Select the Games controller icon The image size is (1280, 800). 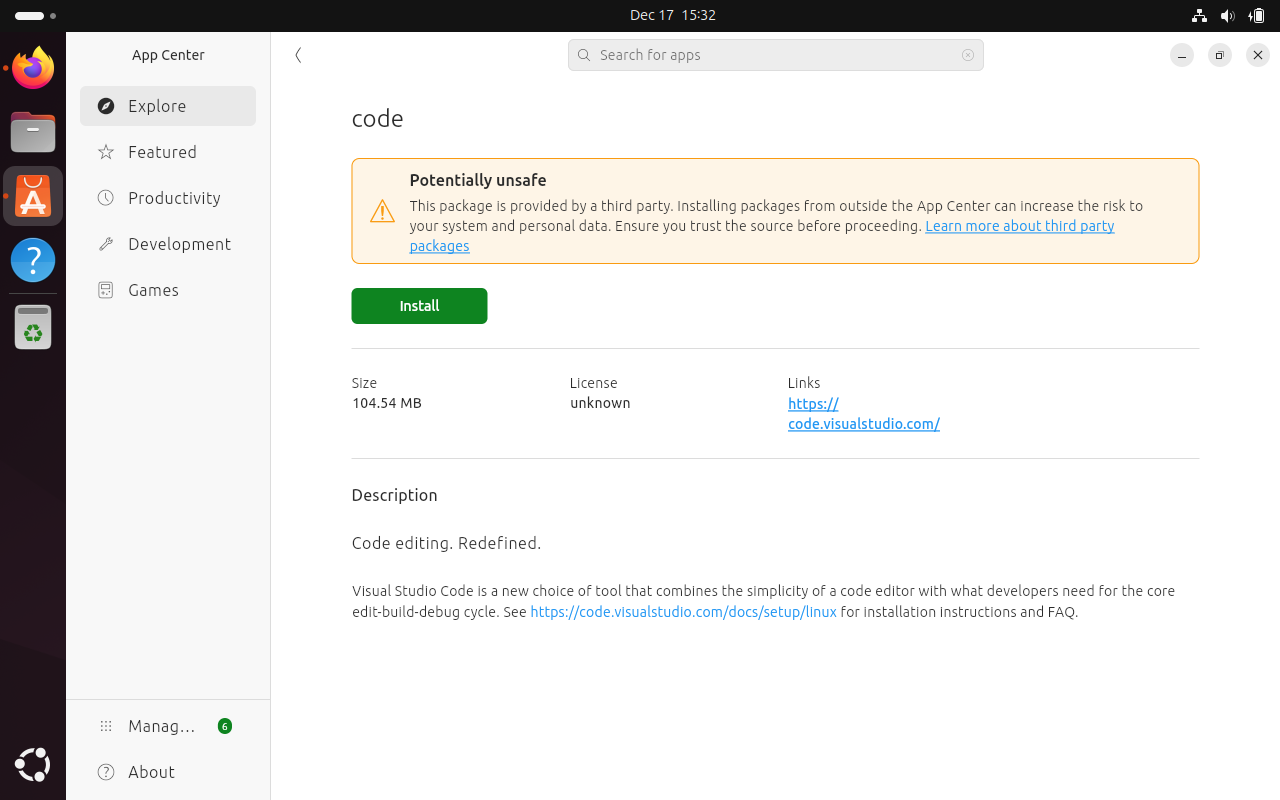105,289
